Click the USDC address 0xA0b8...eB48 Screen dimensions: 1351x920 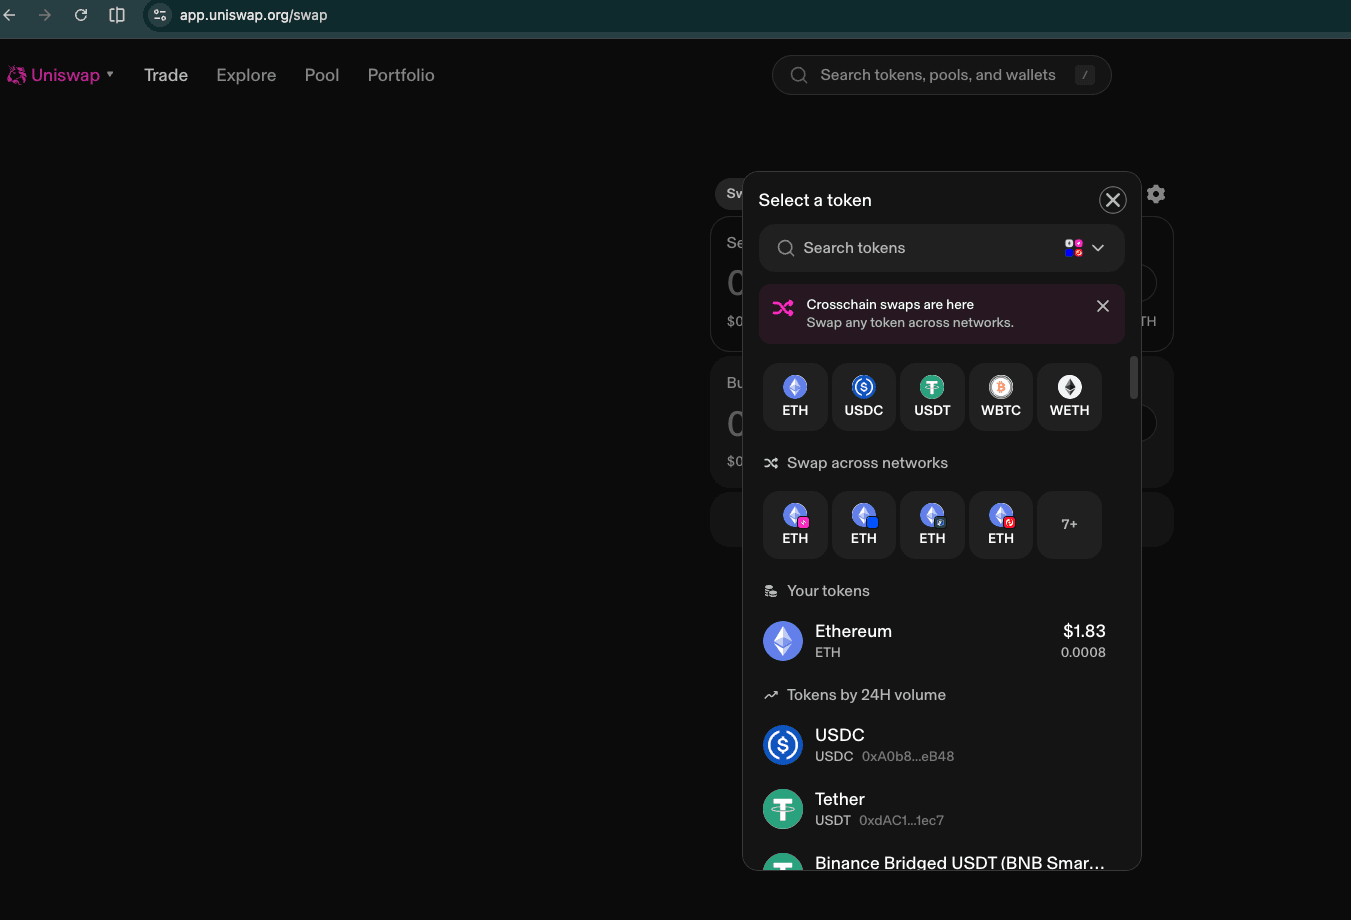(x=908, y=757)
